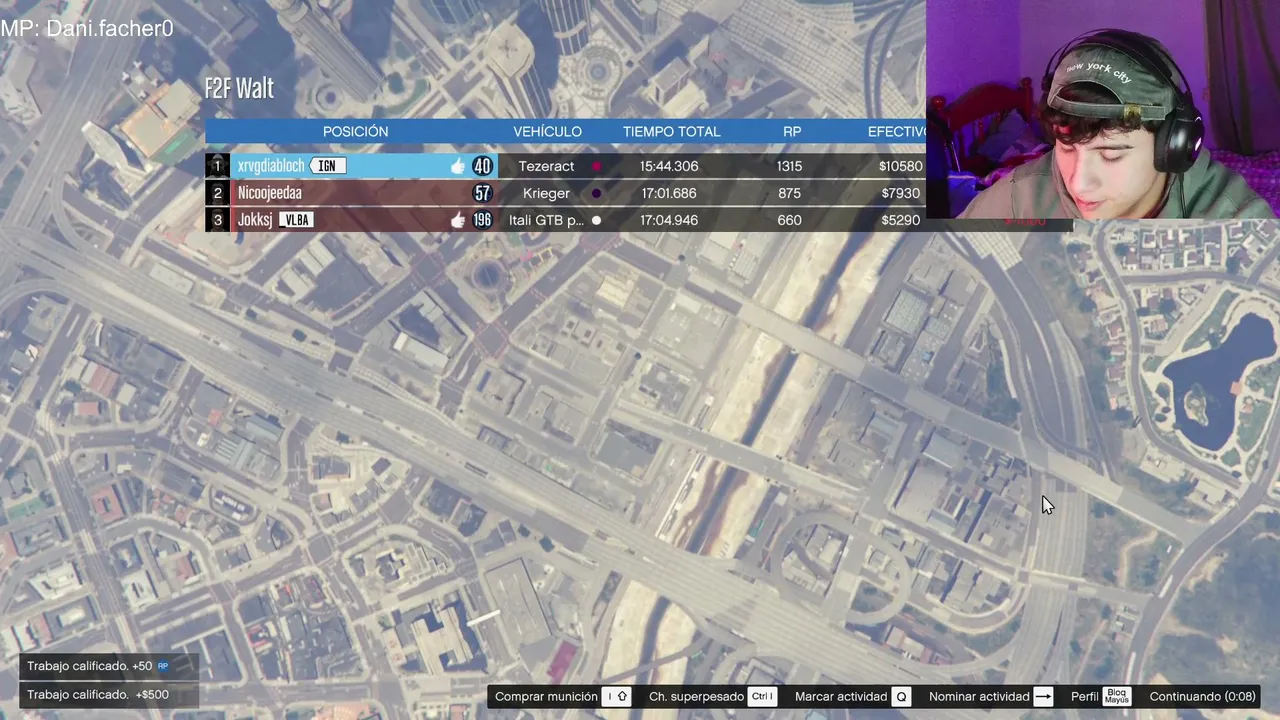The height and width of the screenshot is (720, 1280).
Task: Click the thumbs-up icon in Jokksj's row
Action: pyautogui.click(x=458, y=220)
